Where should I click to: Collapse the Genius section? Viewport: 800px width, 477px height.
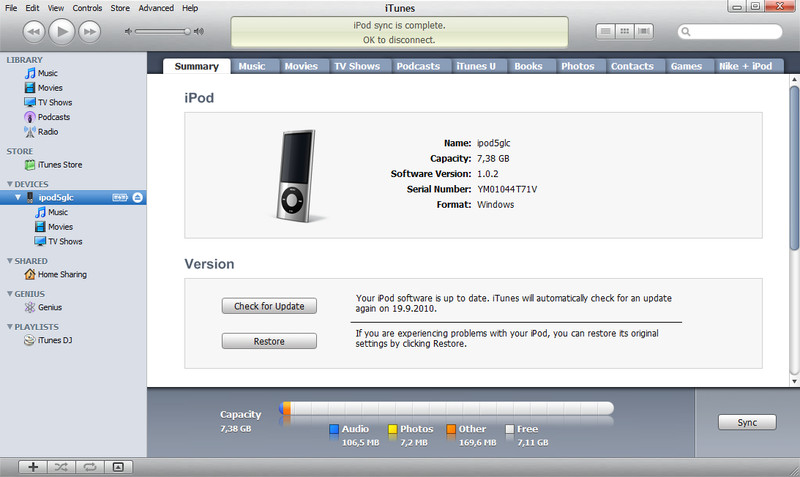coord(10,294)
